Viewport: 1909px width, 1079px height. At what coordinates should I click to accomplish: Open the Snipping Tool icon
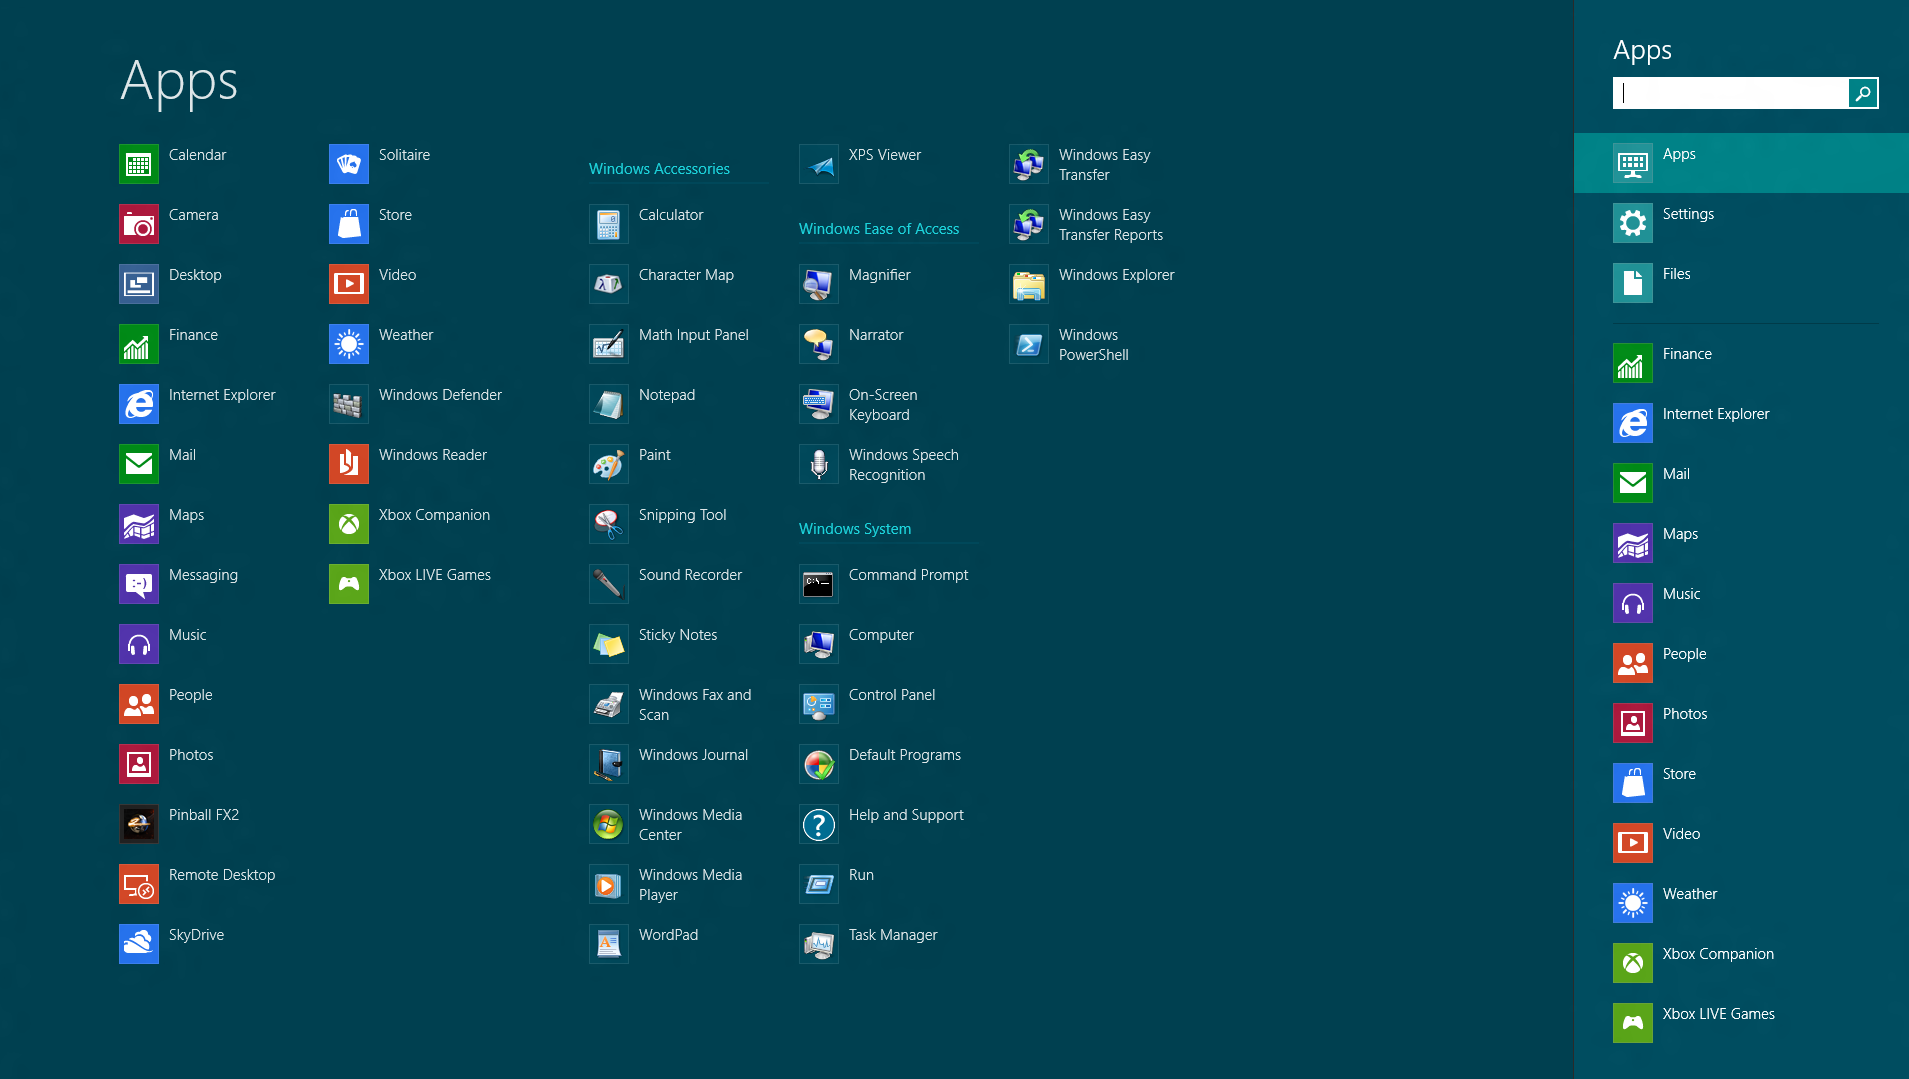click(x=608, y=524)
